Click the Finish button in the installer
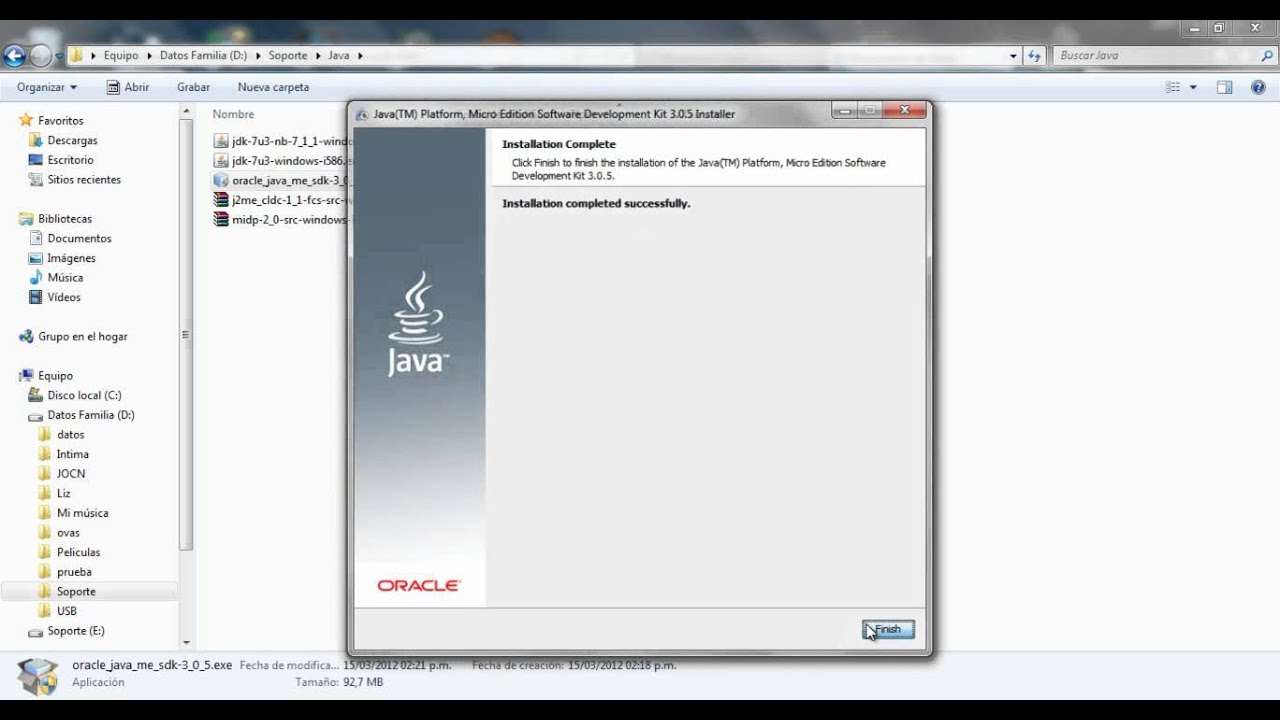Viewport: 1280px width, 720px height. (888, 630)
